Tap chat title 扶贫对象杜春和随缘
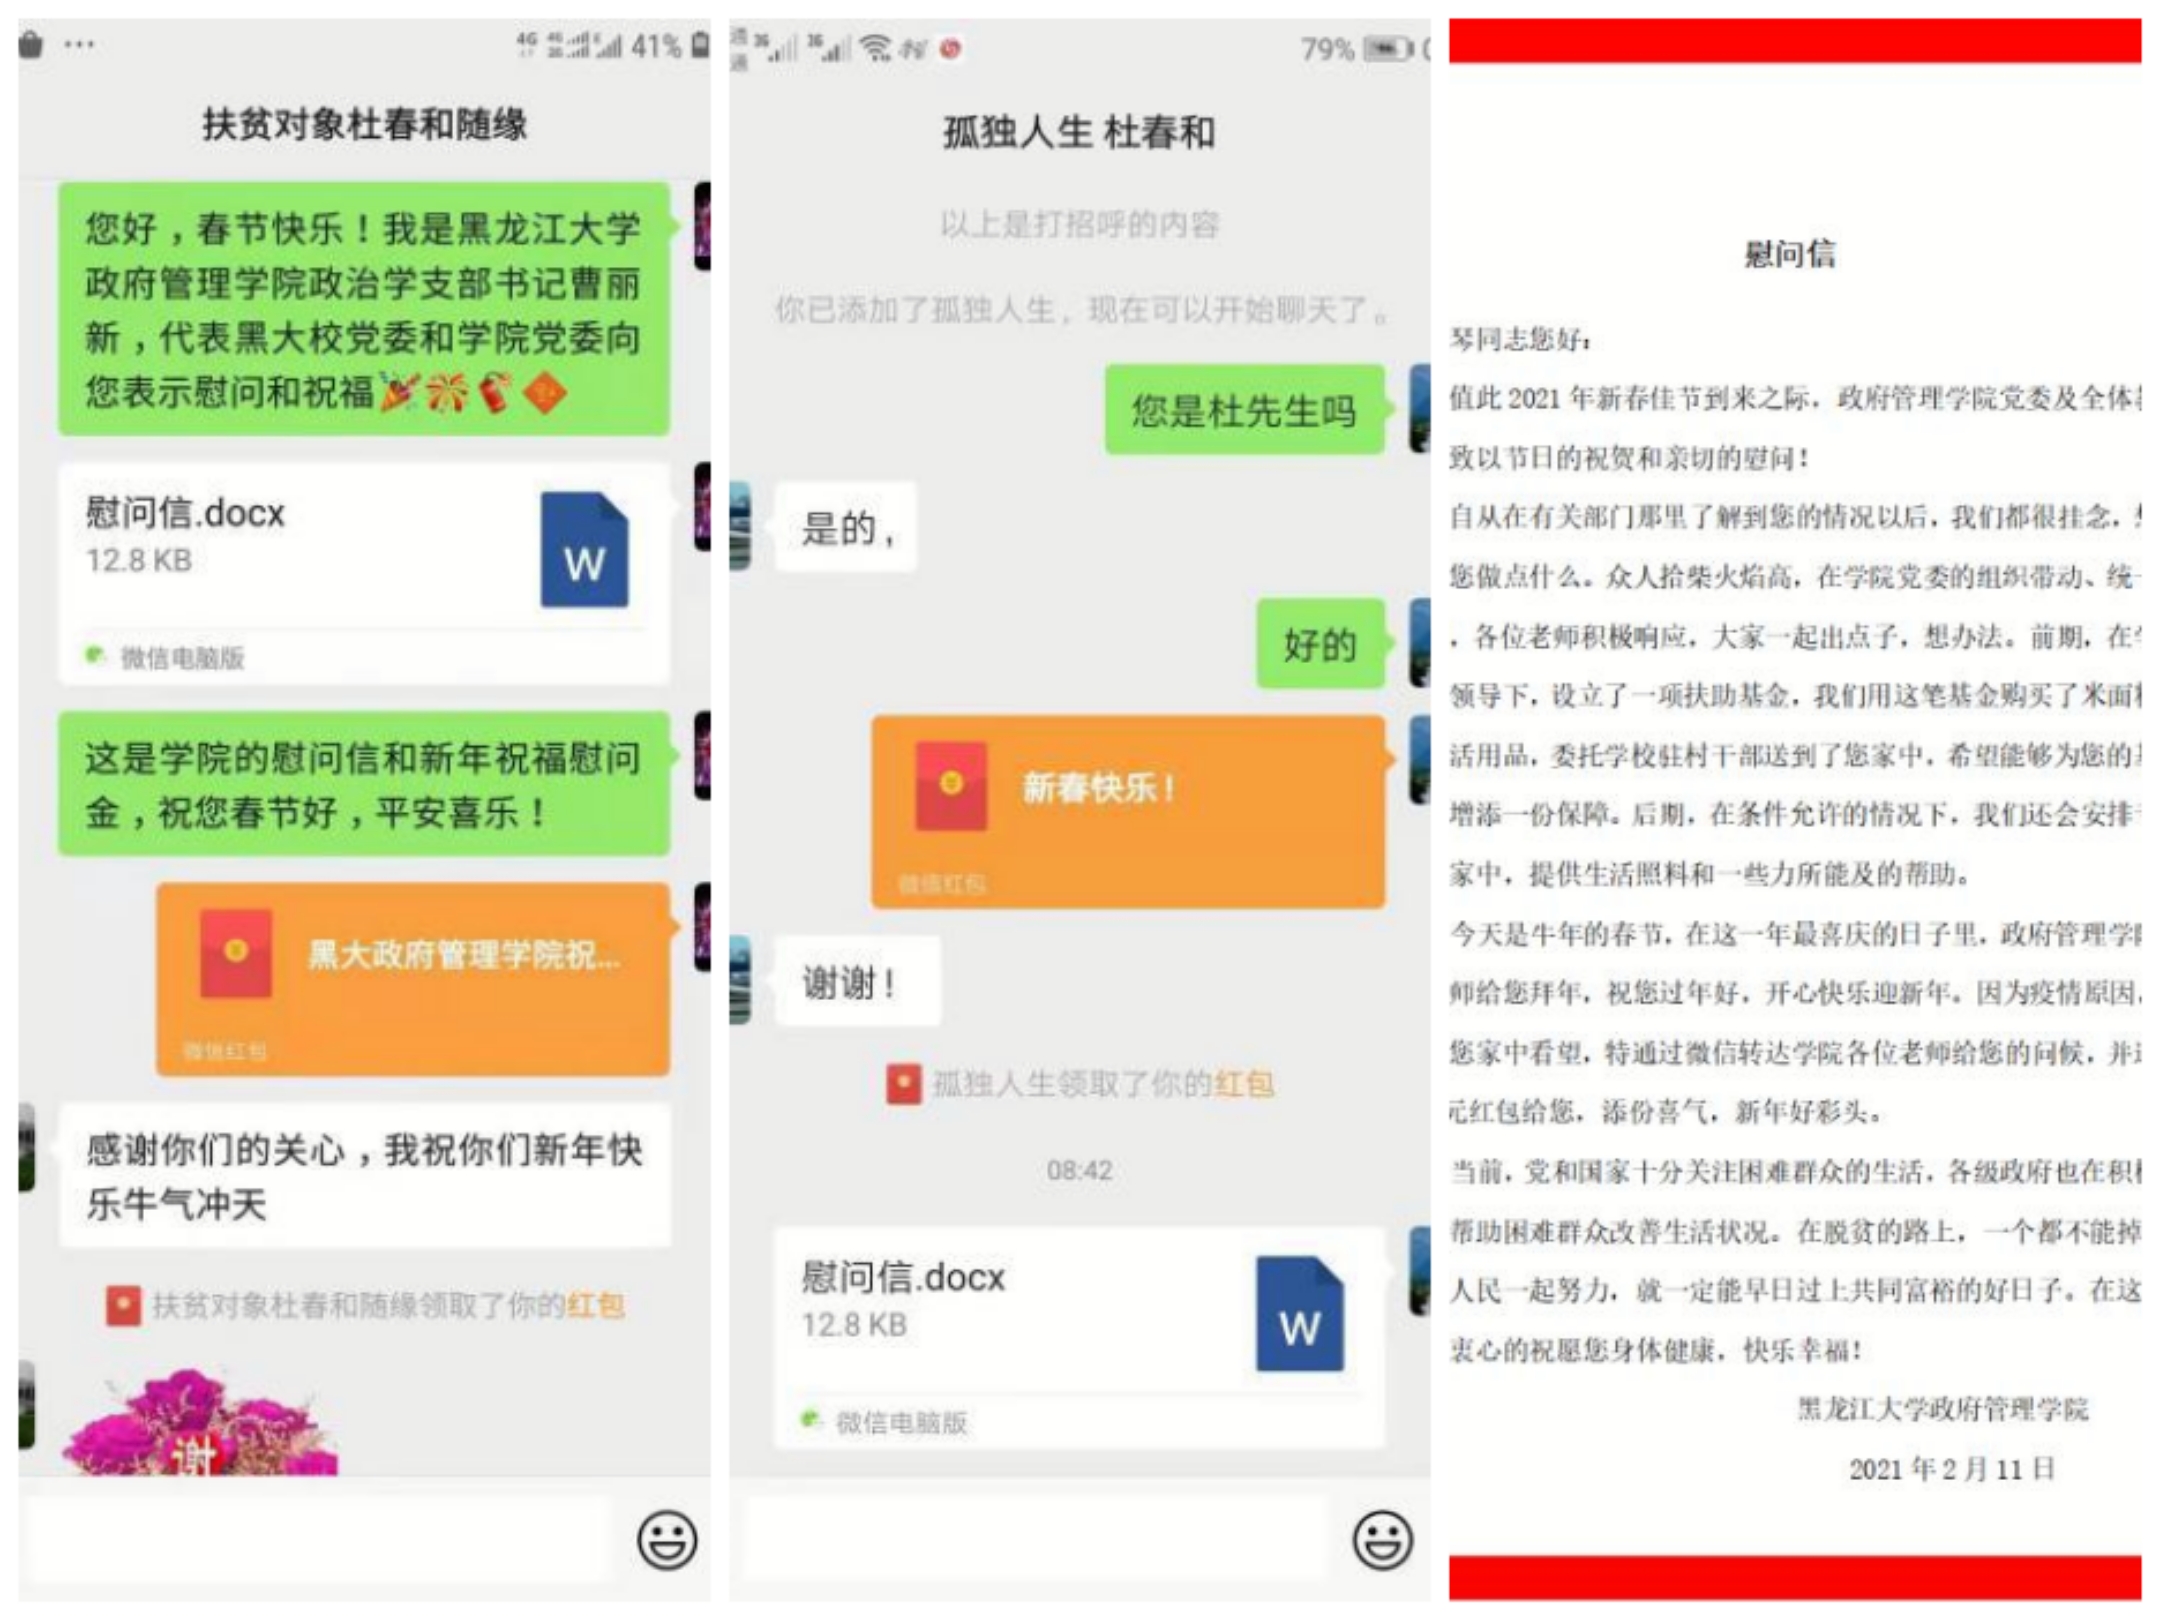This screenshot has height=1620, width=2160. click(364, 125)
